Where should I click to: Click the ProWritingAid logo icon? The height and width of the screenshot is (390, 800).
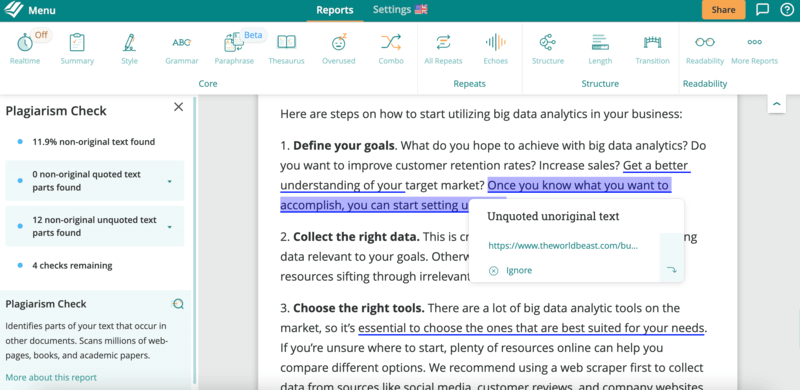coord(13,10)
